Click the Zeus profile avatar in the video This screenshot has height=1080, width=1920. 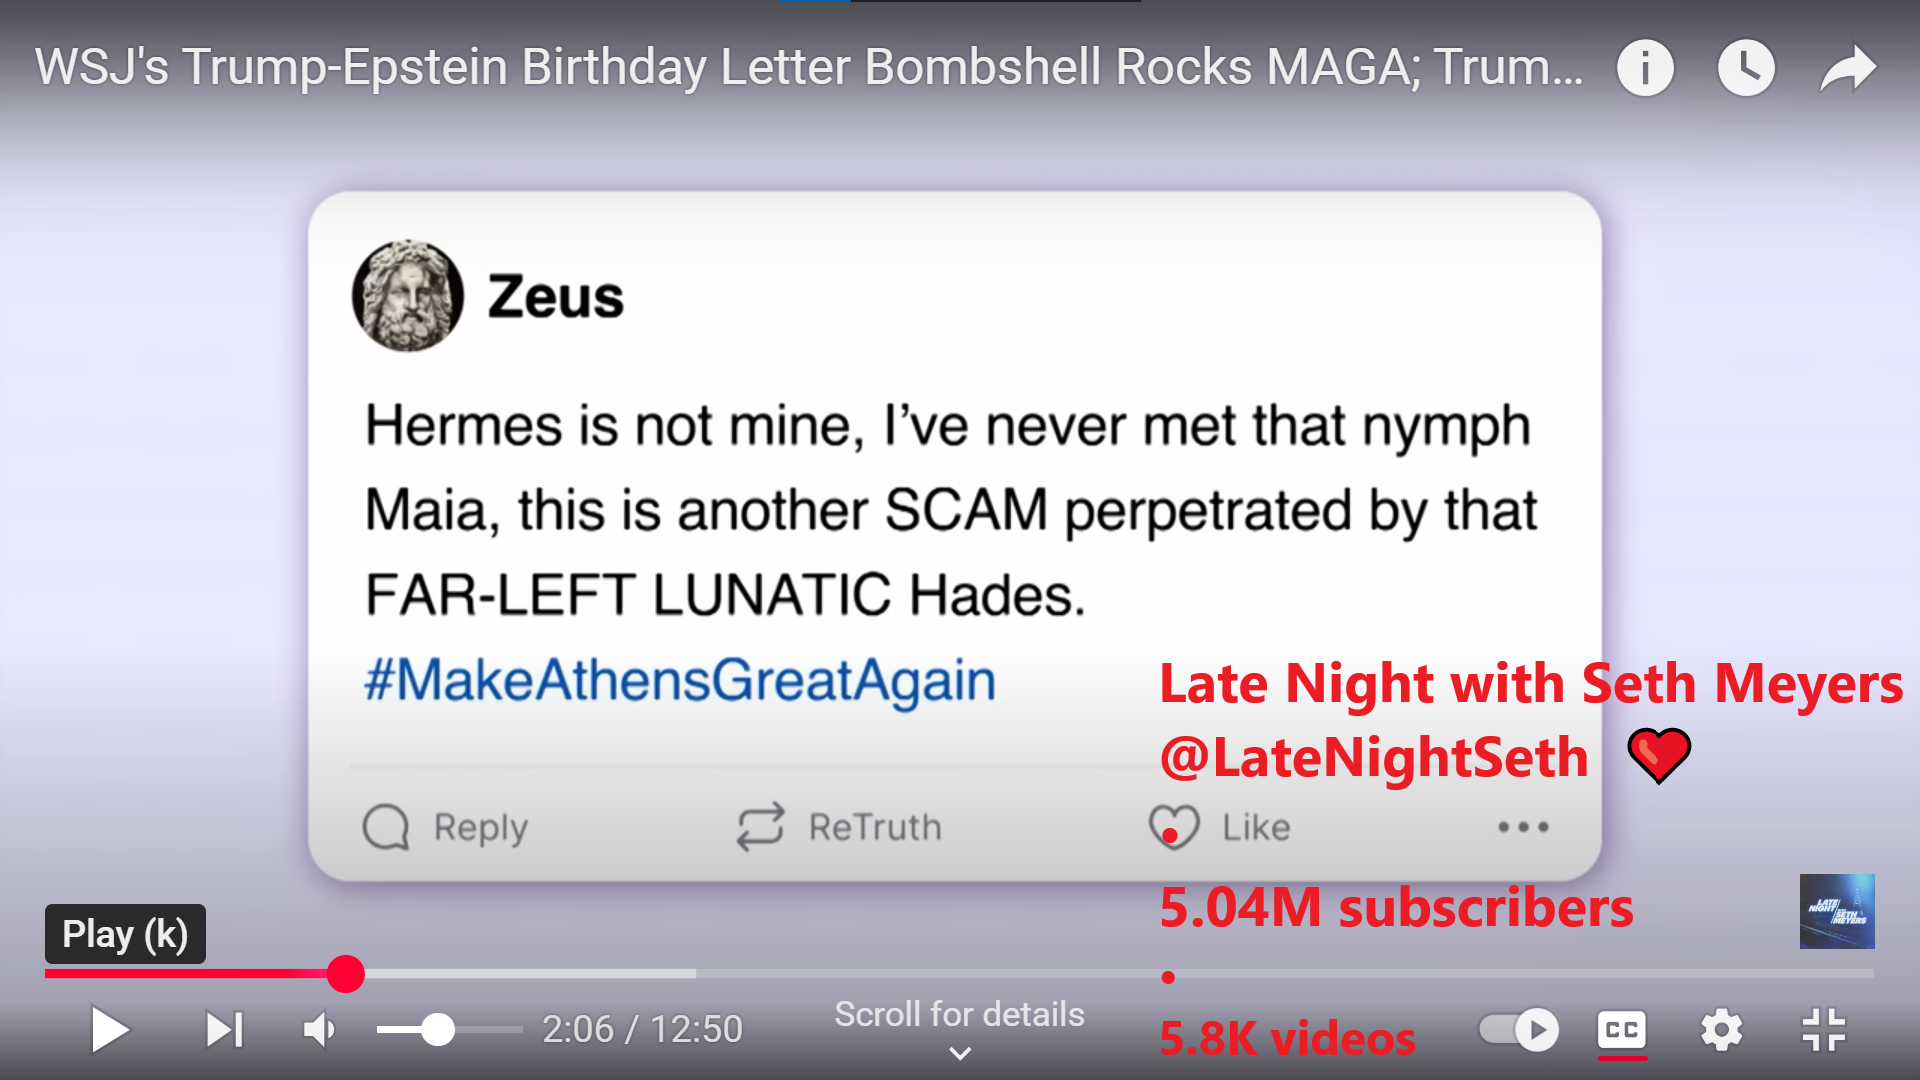(x=408, y=296)
